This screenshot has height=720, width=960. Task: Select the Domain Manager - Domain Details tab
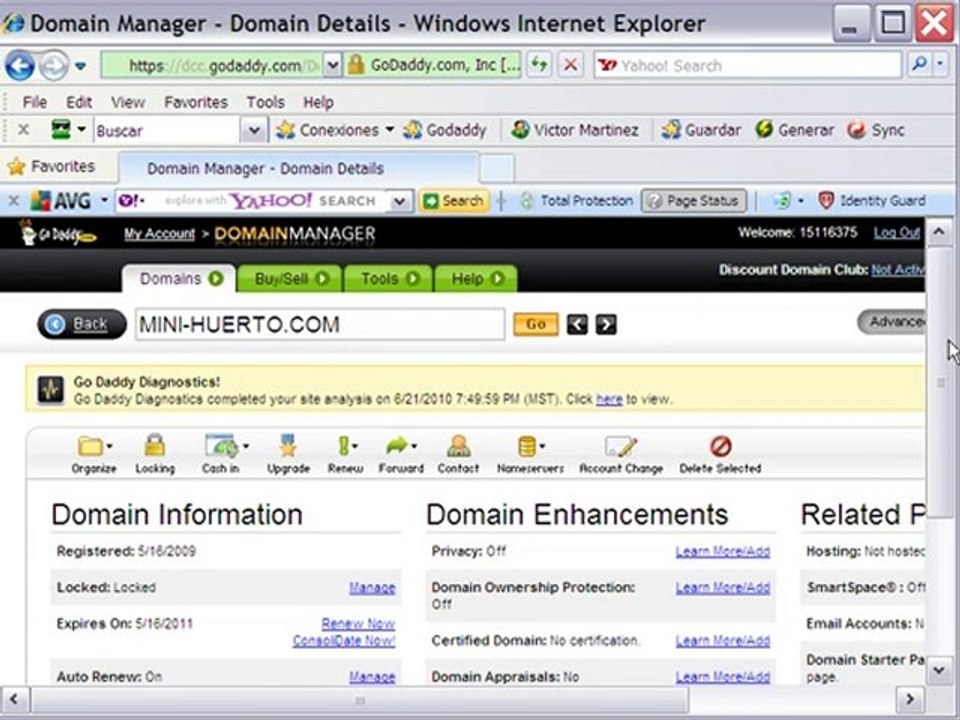[x=298, y=168]
